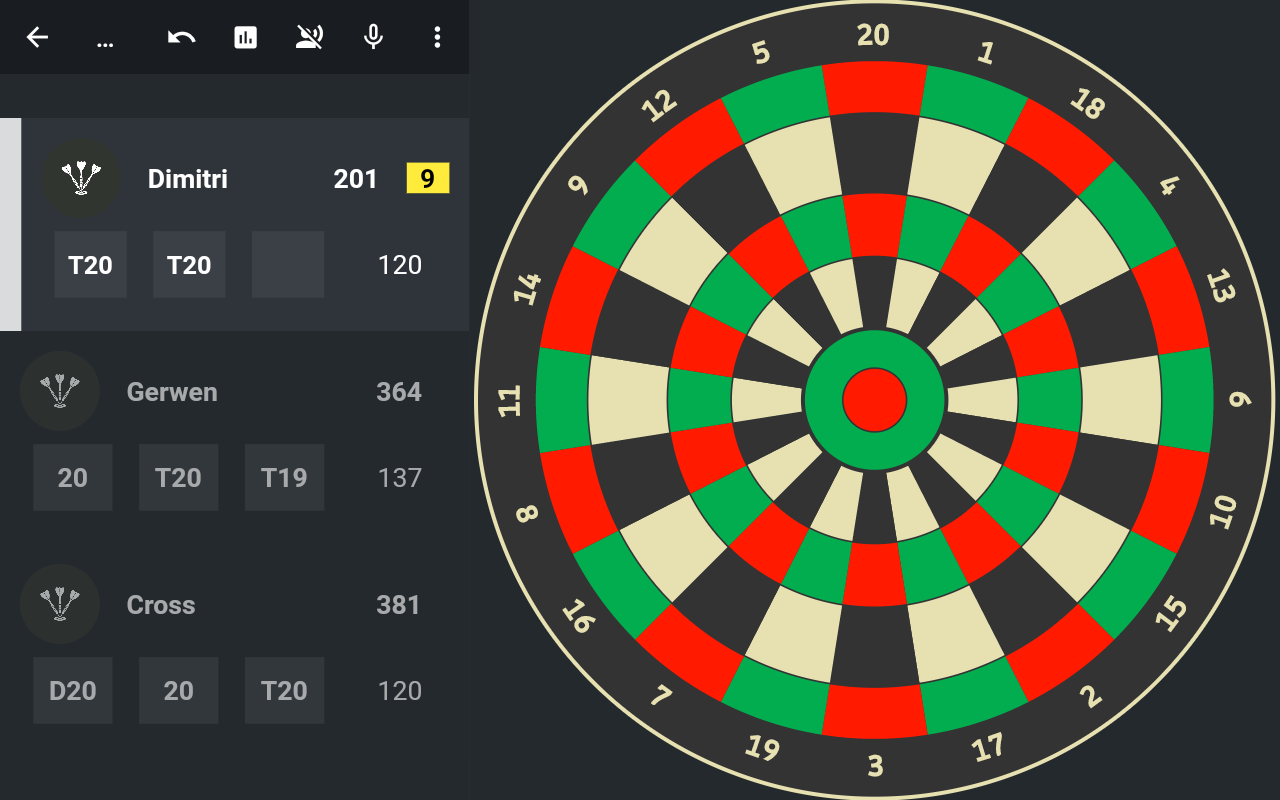Toggle the muted voice caller icon

point(309,37)
